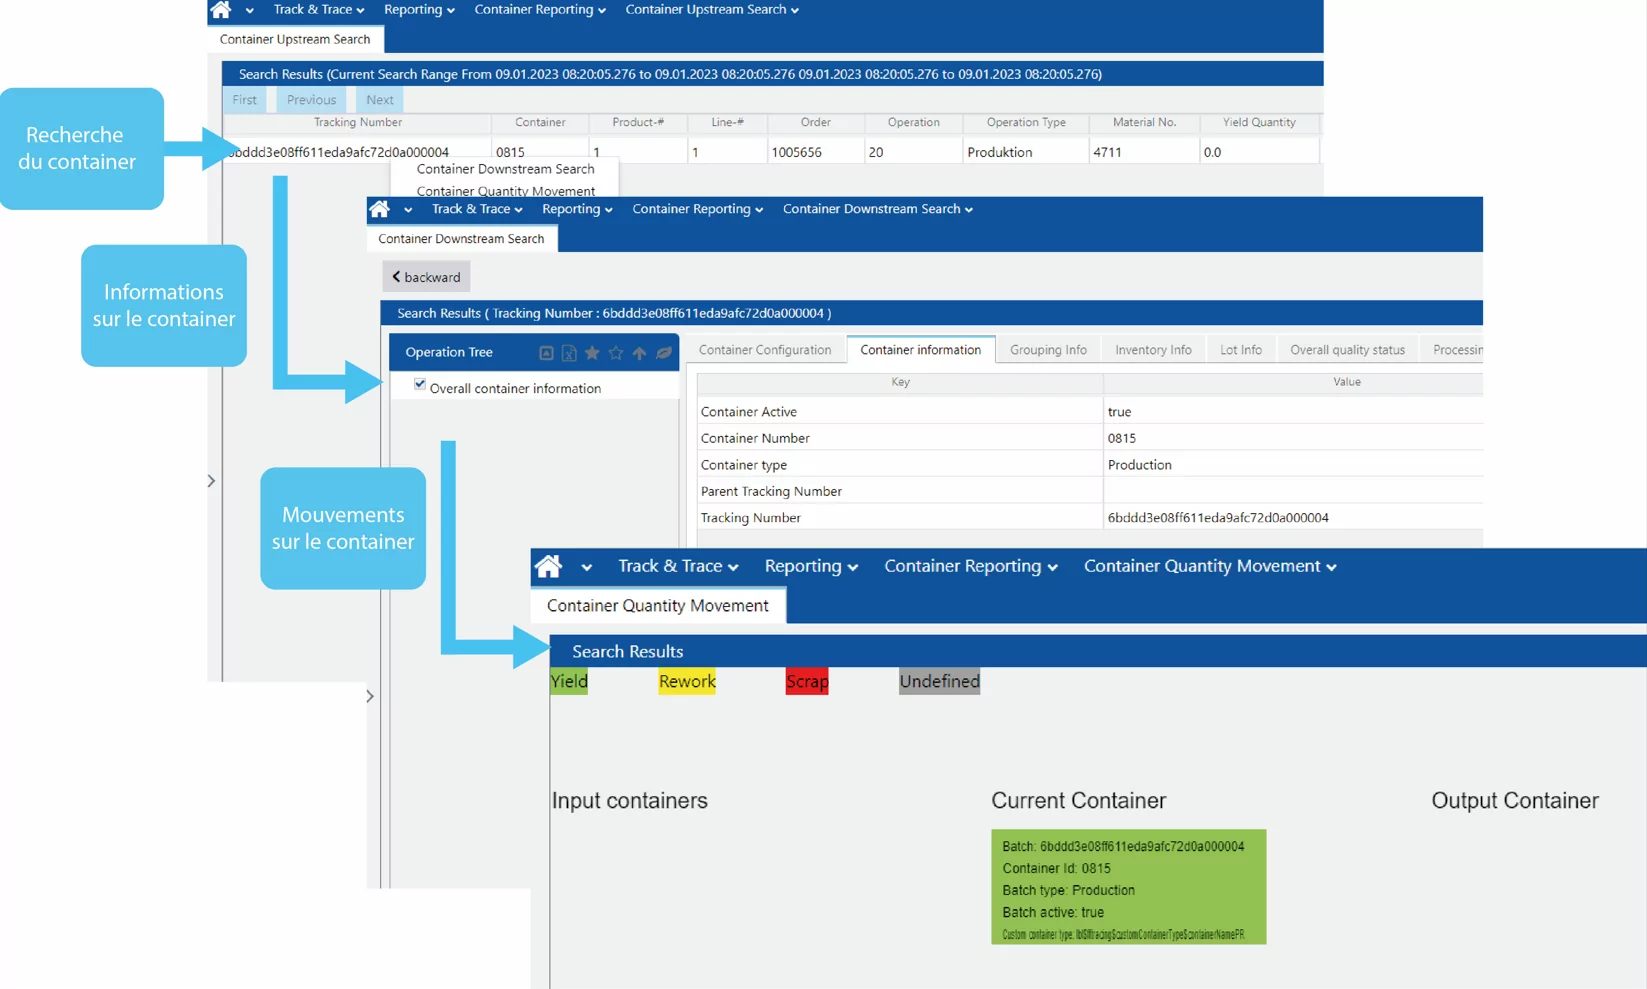The image size is (1647, 989).
Task: Click the green Current Container batch box
Action: click(1128, 886)
